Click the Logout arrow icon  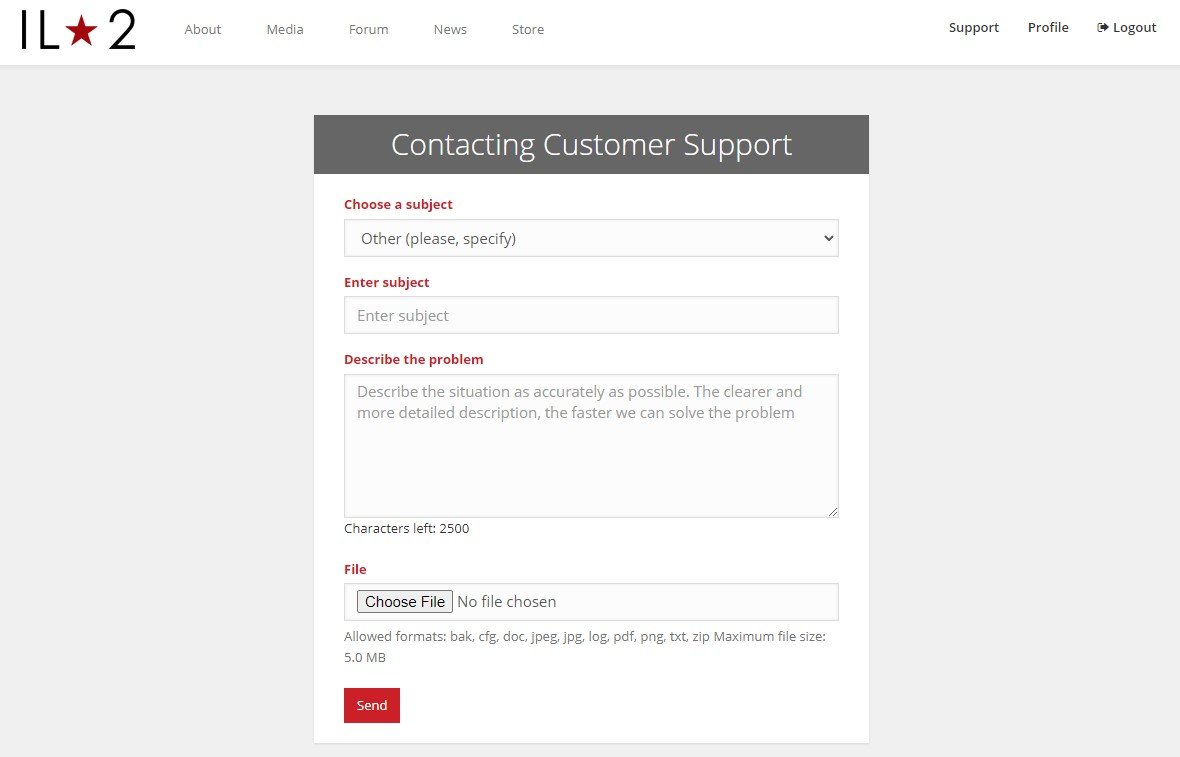tap(1103, 28)
